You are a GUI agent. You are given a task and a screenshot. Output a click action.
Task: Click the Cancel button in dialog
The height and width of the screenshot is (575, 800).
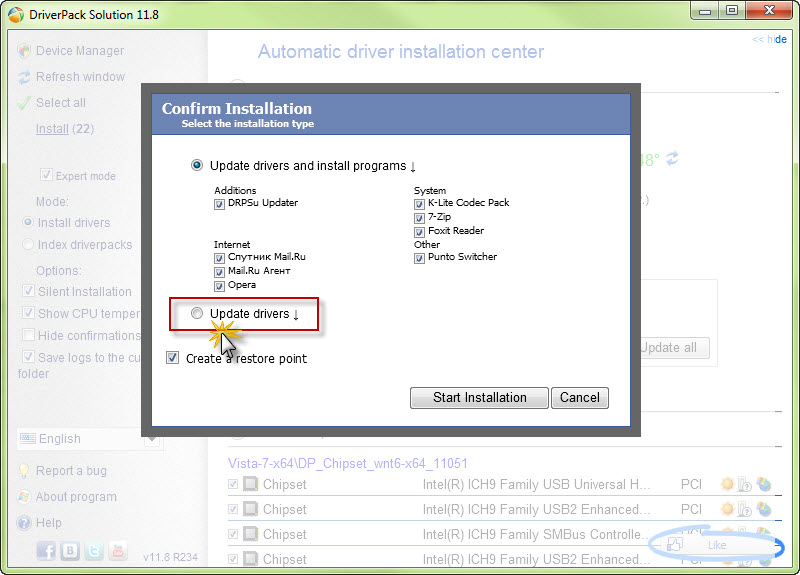[x=580, y=397]
